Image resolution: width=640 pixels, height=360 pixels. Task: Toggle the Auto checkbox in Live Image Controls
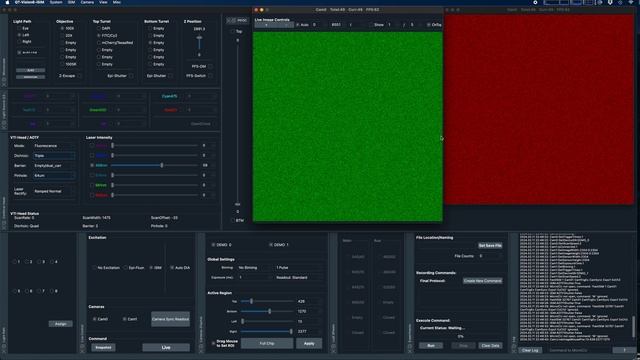coord(298,25)
